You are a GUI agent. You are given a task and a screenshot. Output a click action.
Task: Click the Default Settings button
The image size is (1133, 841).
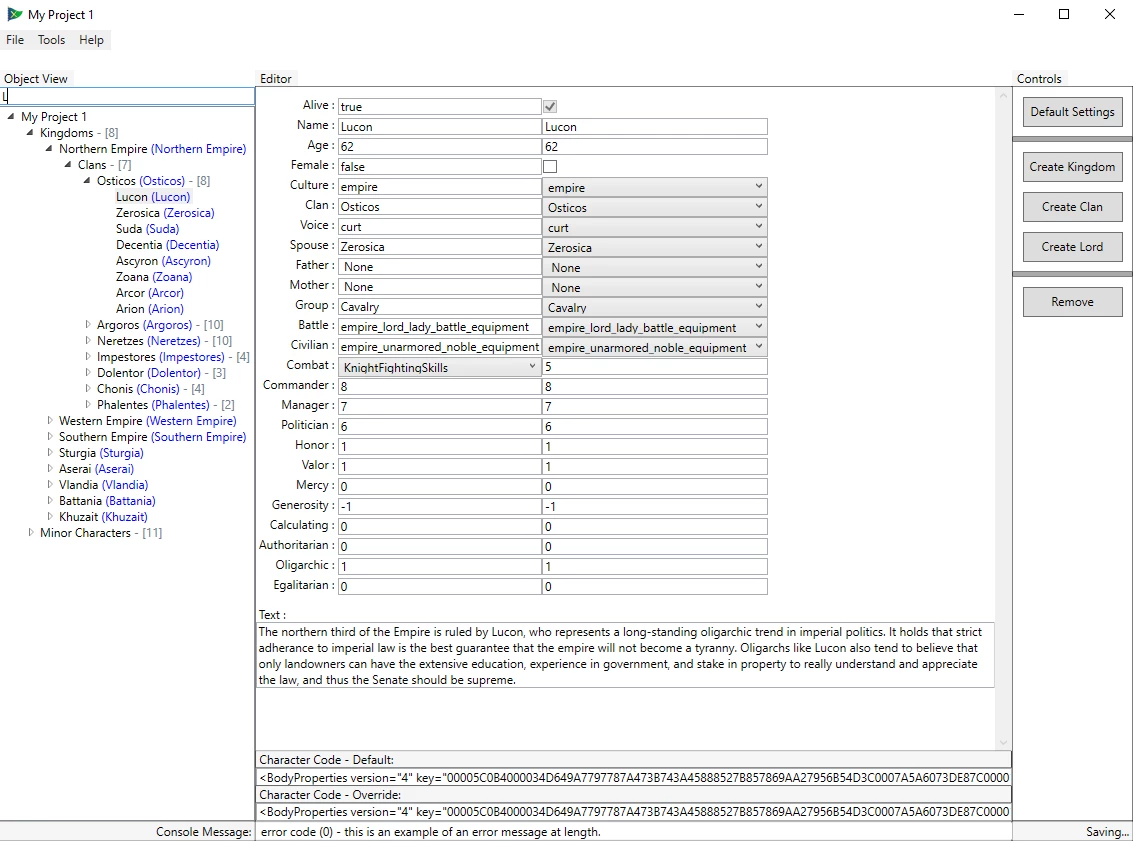pos(1072,112)
